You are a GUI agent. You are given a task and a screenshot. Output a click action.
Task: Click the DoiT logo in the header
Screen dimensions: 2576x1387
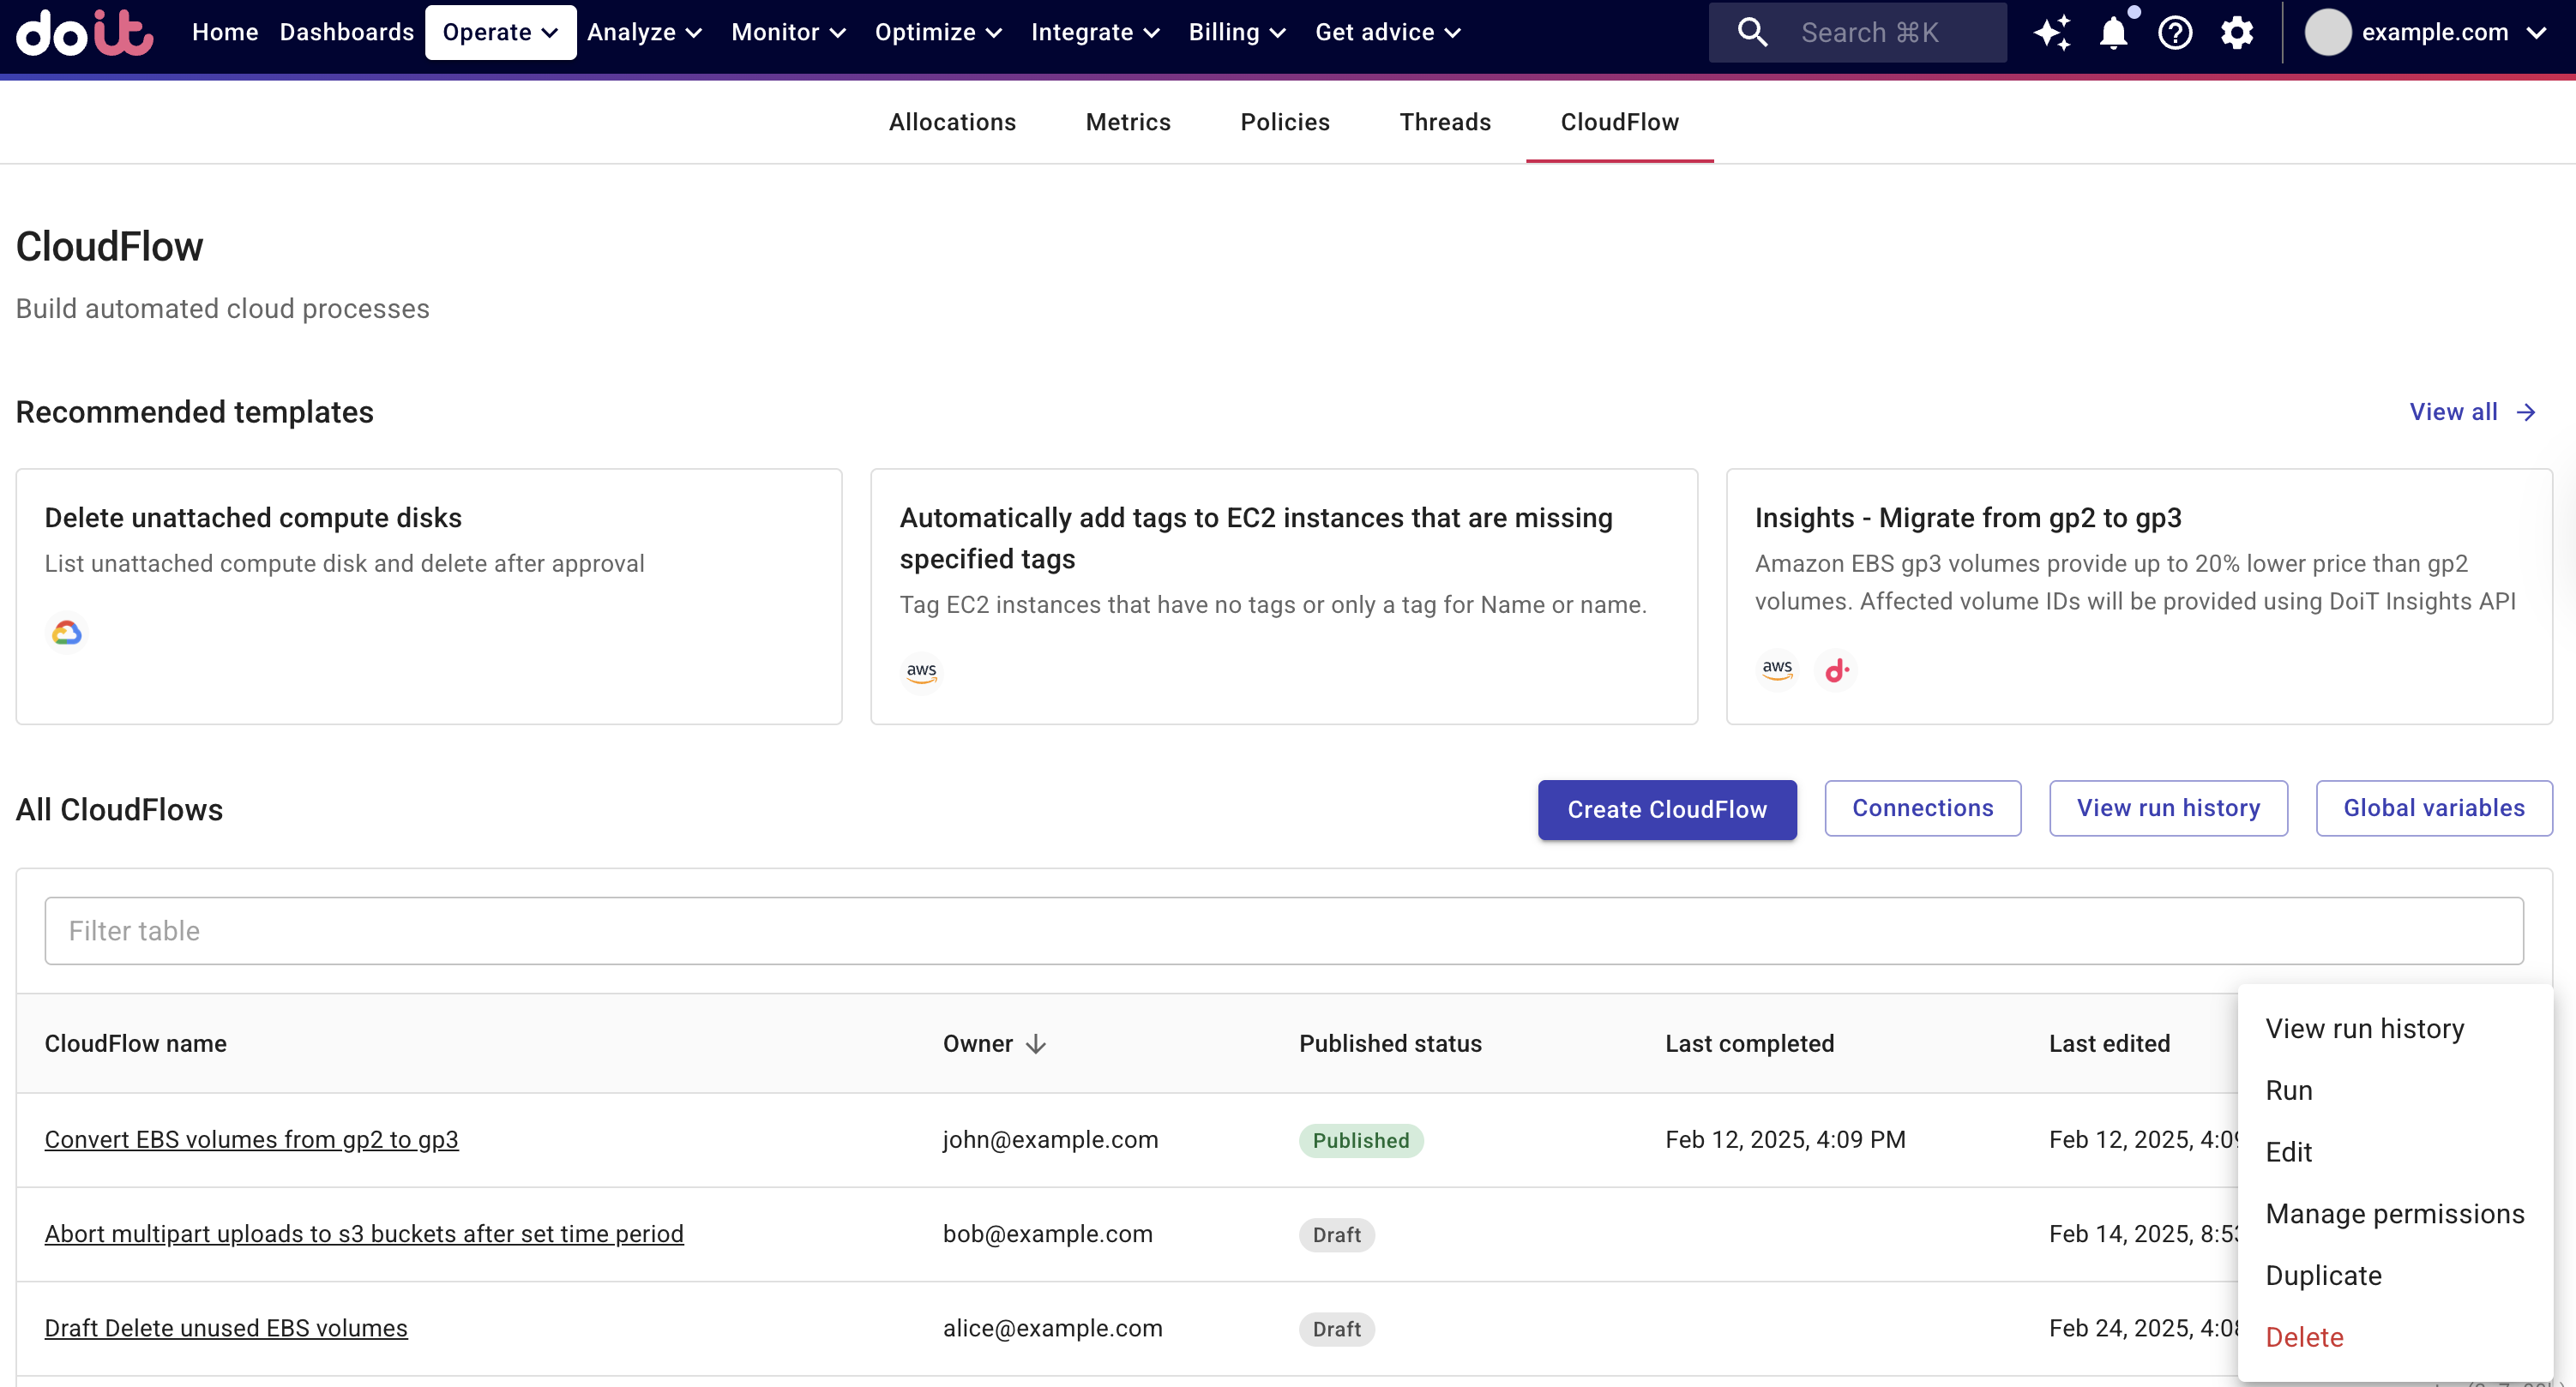point(85,32)
